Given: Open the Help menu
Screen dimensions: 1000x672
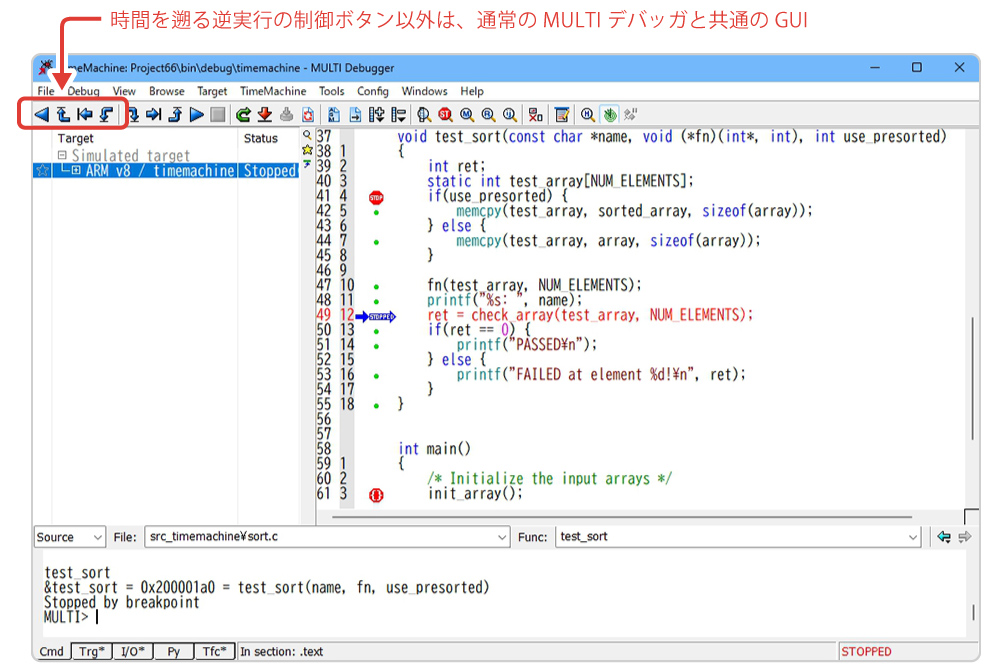Looking at the screenshot, I should coord(472,91).
